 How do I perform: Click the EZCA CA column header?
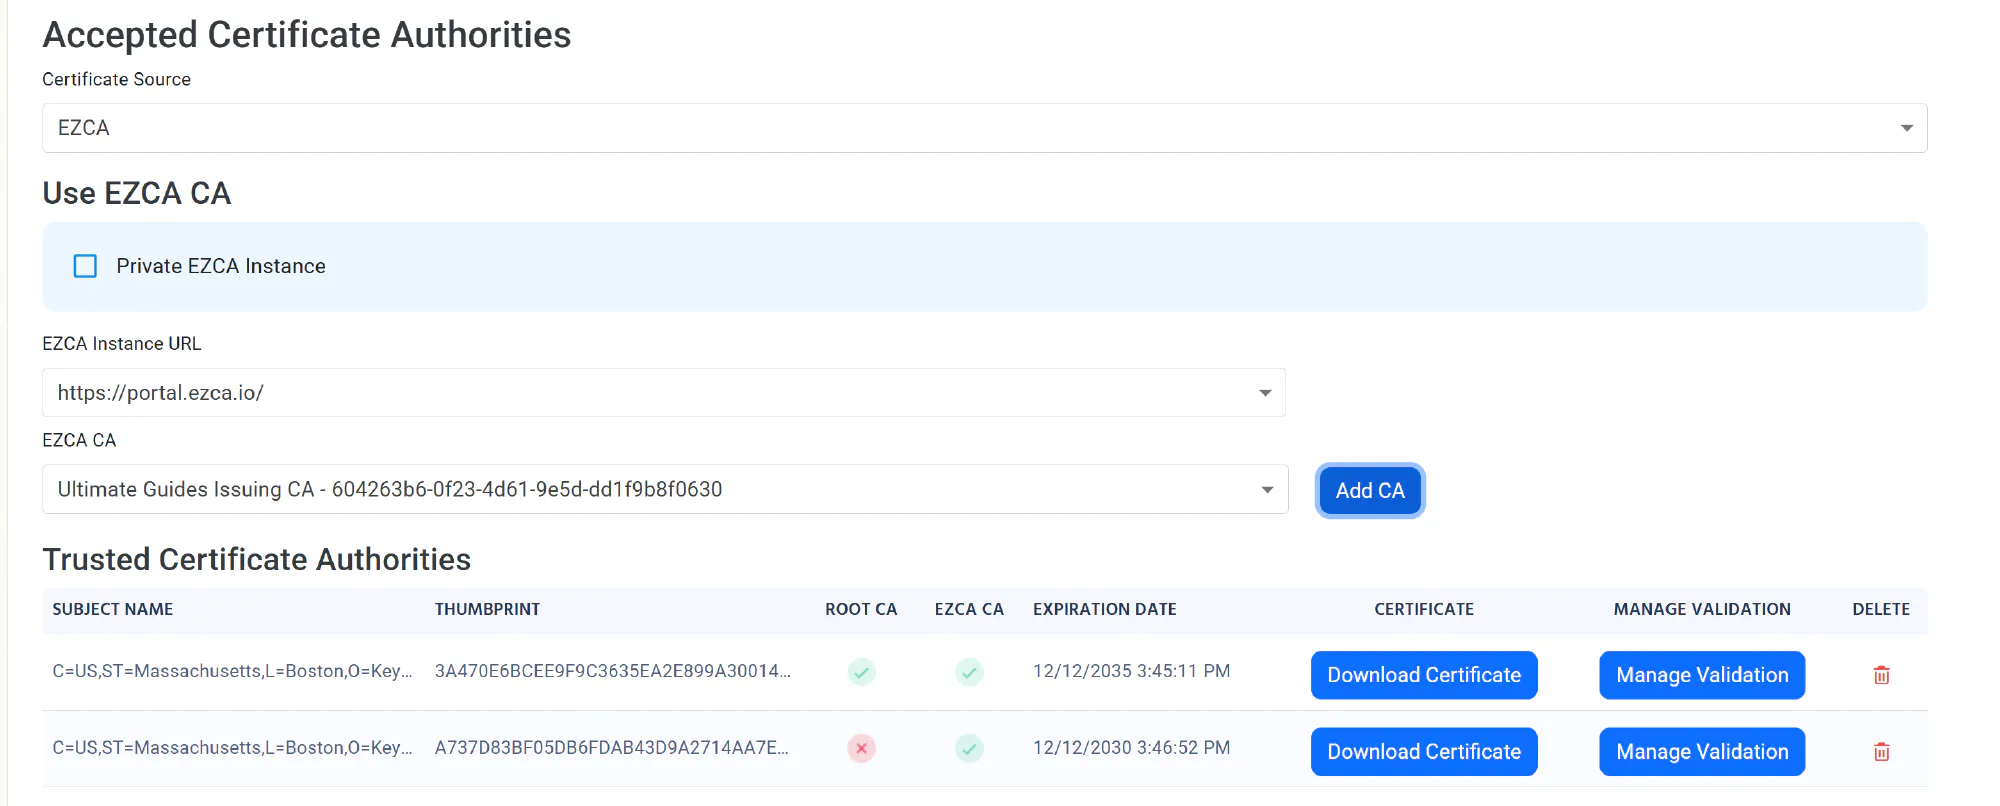click(969, 609)
